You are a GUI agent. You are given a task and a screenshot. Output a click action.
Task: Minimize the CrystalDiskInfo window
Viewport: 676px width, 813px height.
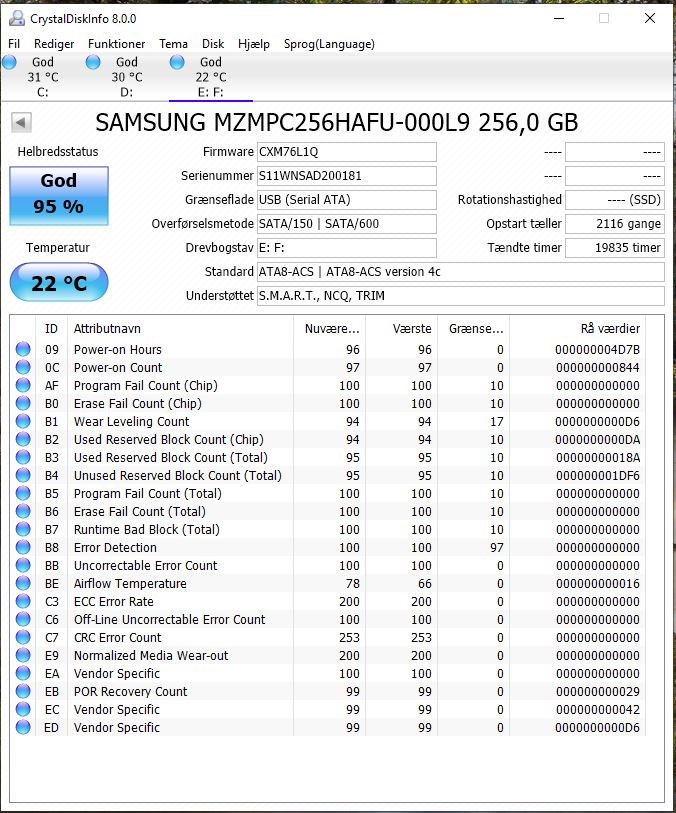(559, 19)
